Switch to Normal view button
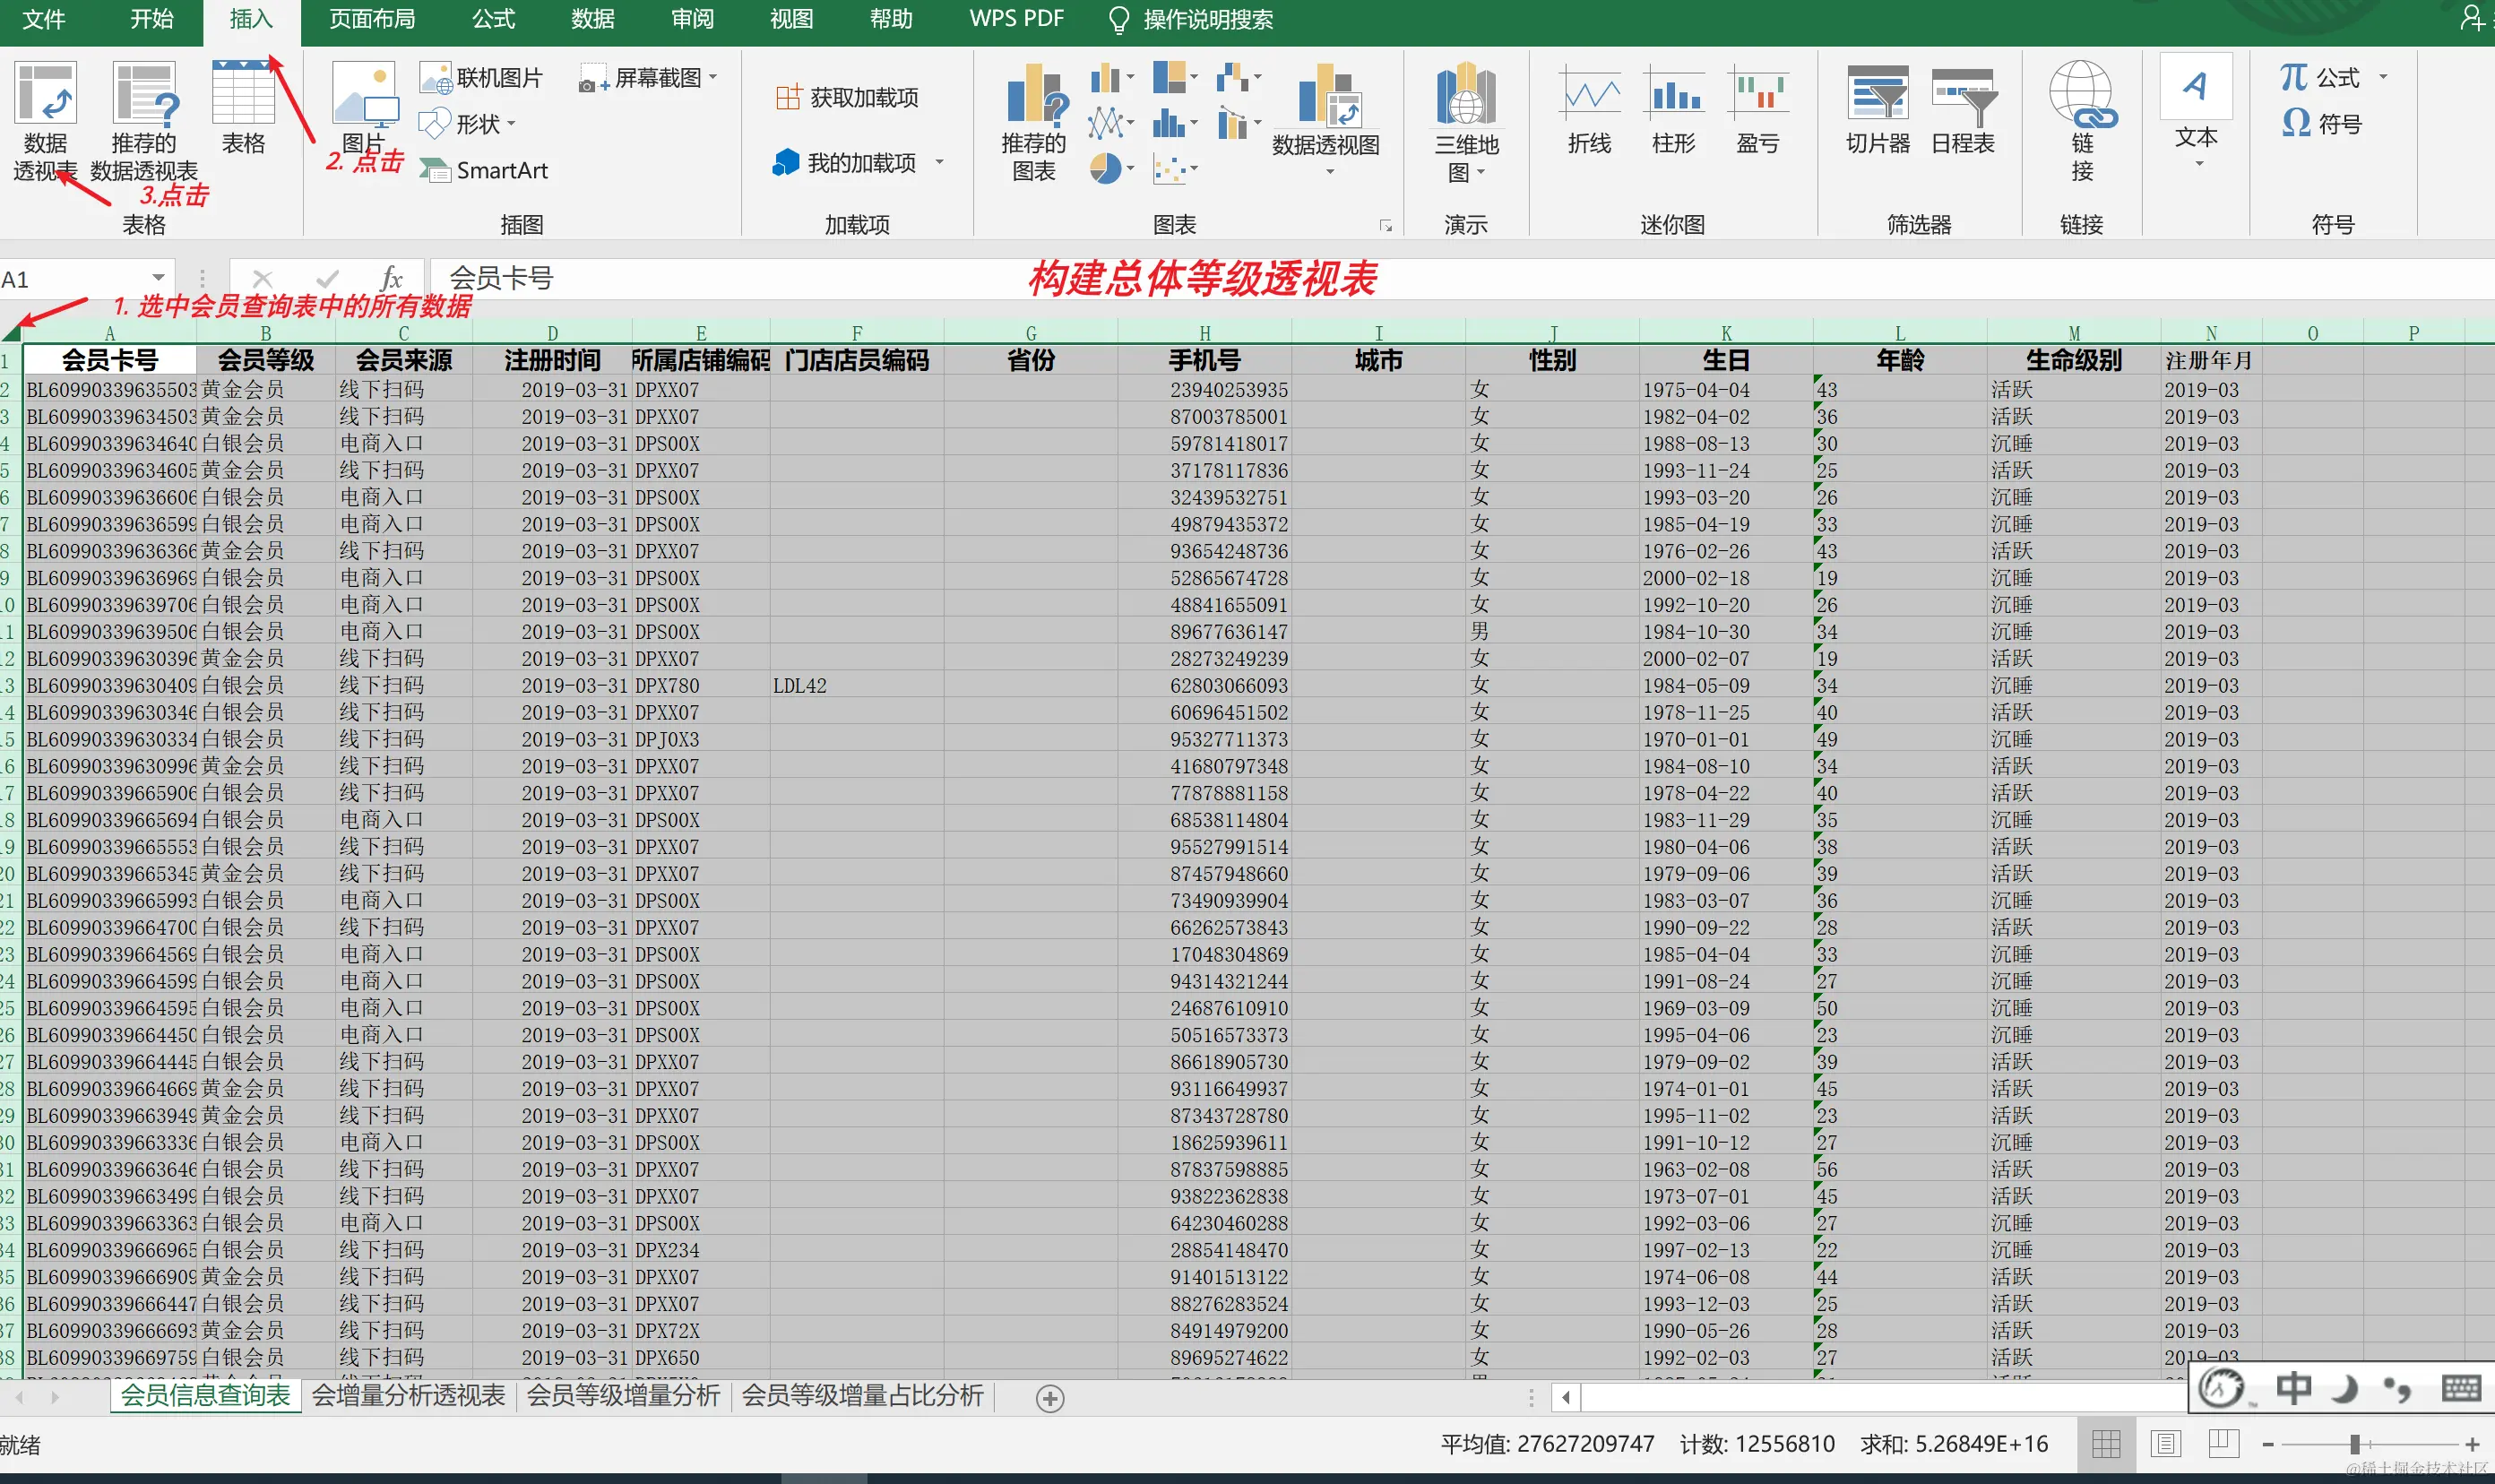The width and height of the screenshot is (2495, 1484). tap(2106, 1443)
